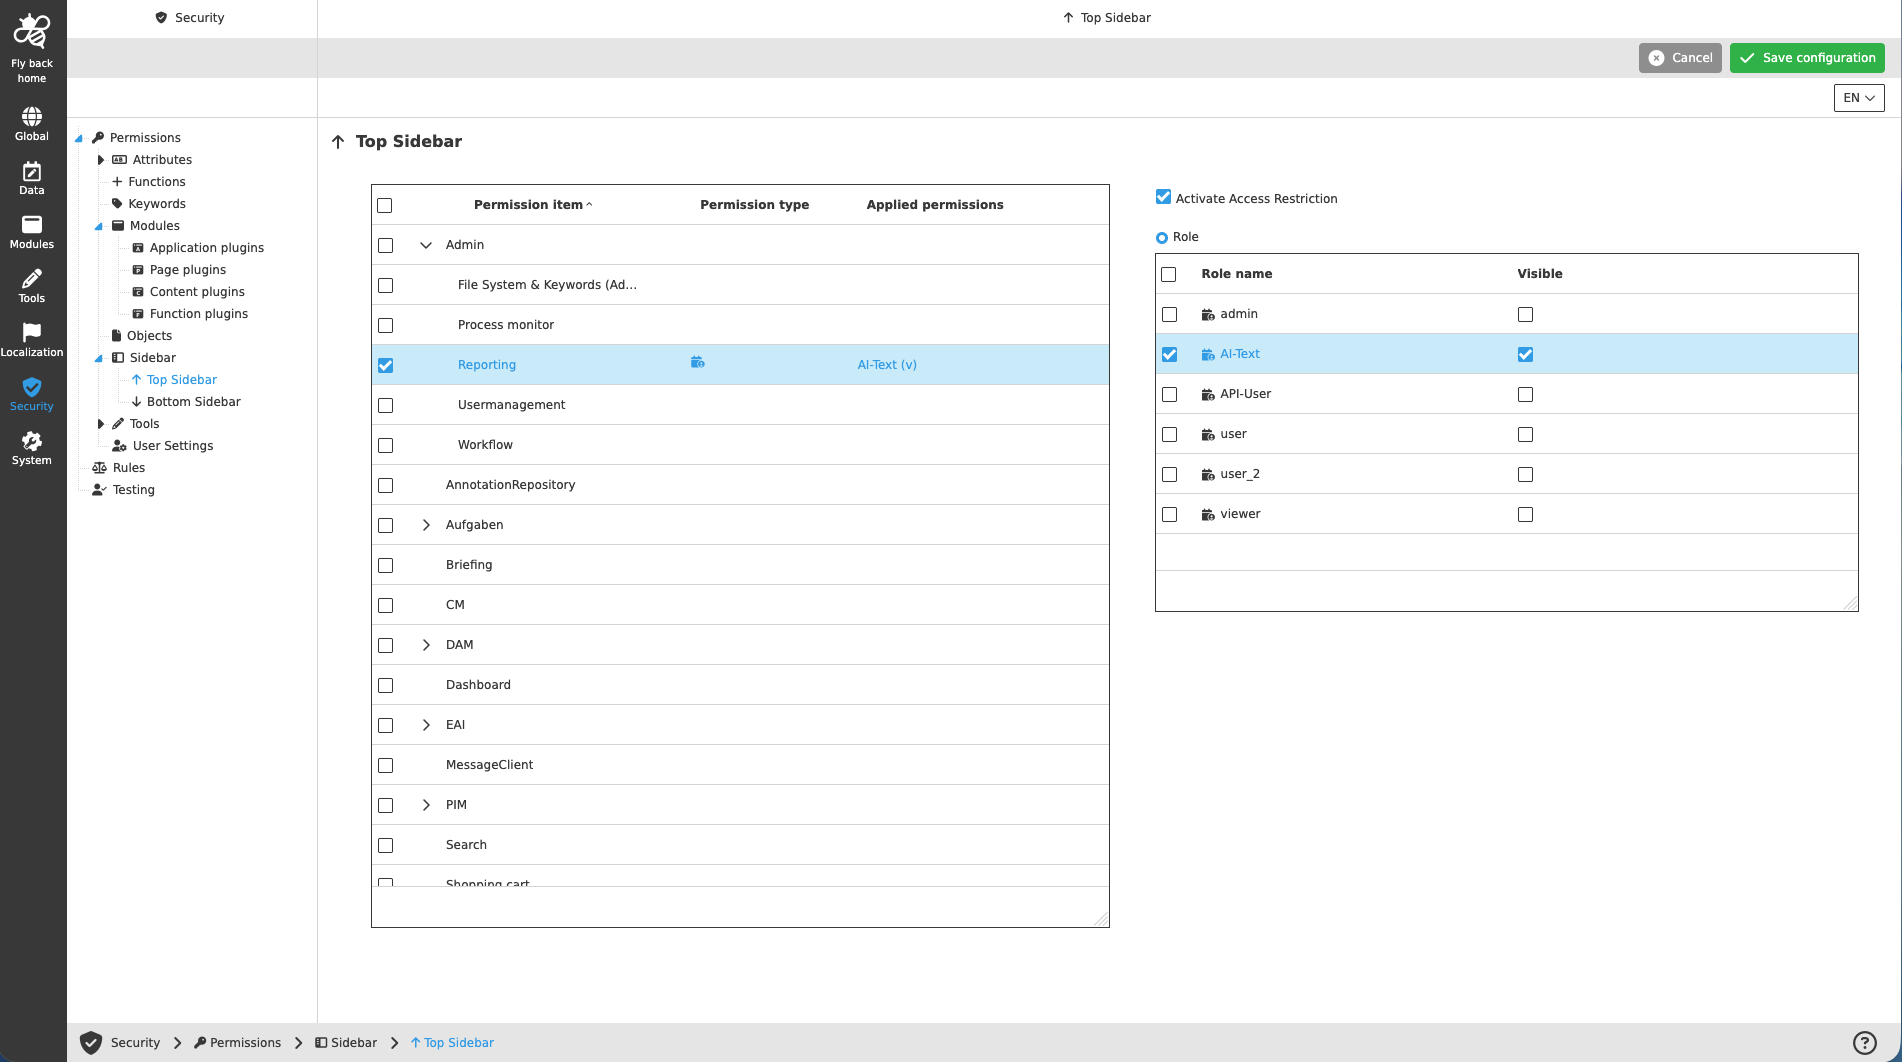Select the Localization sidebar icon
This screenshot has width=1902, height=1062.
32,337
